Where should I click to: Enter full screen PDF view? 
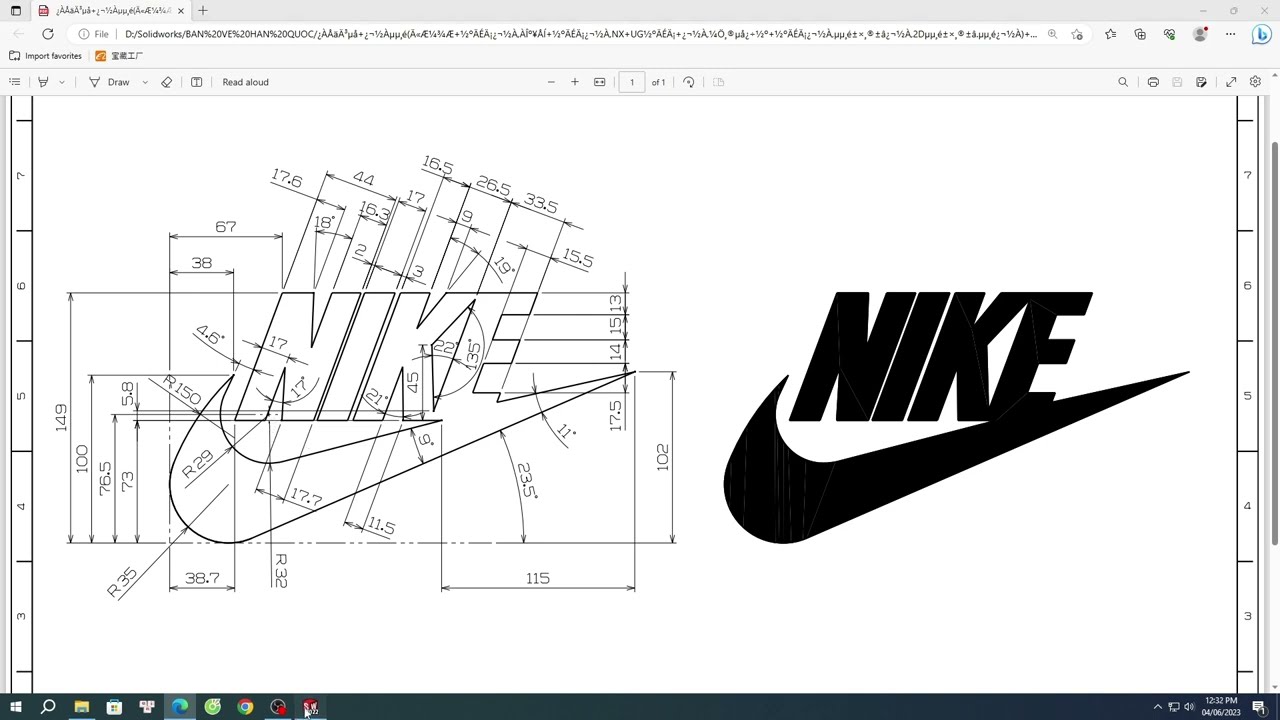point(1231,82)
